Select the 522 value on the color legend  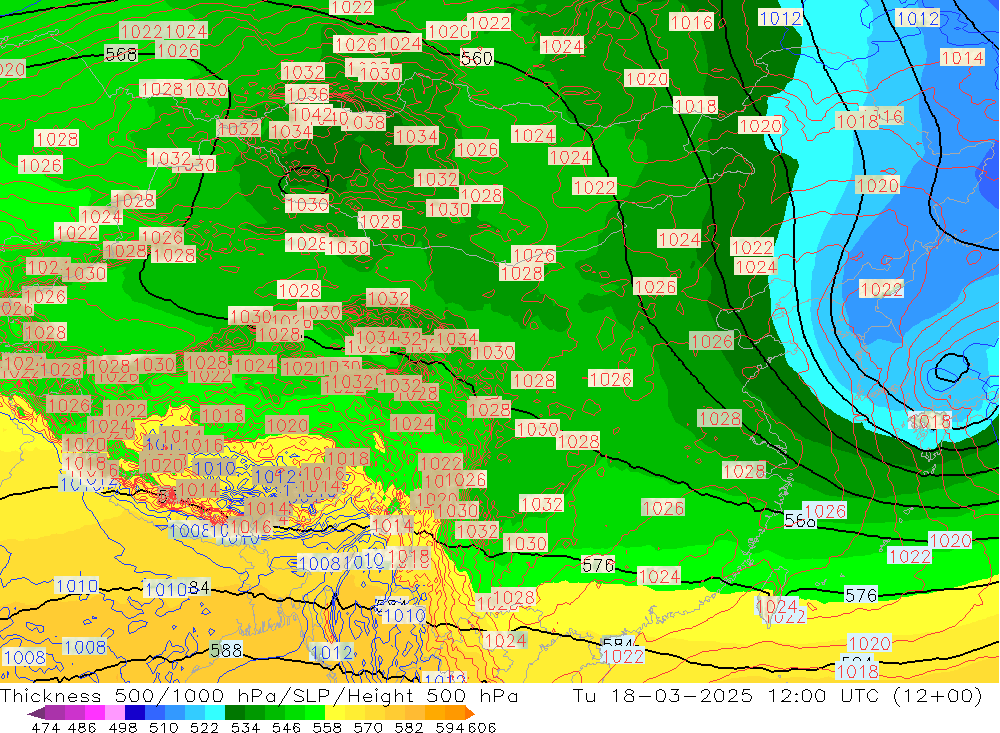coord(205,727)
